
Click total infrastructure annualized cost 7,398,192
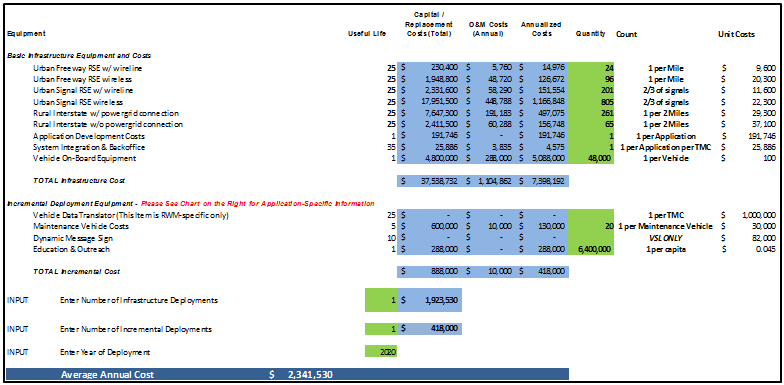(542, 181)
